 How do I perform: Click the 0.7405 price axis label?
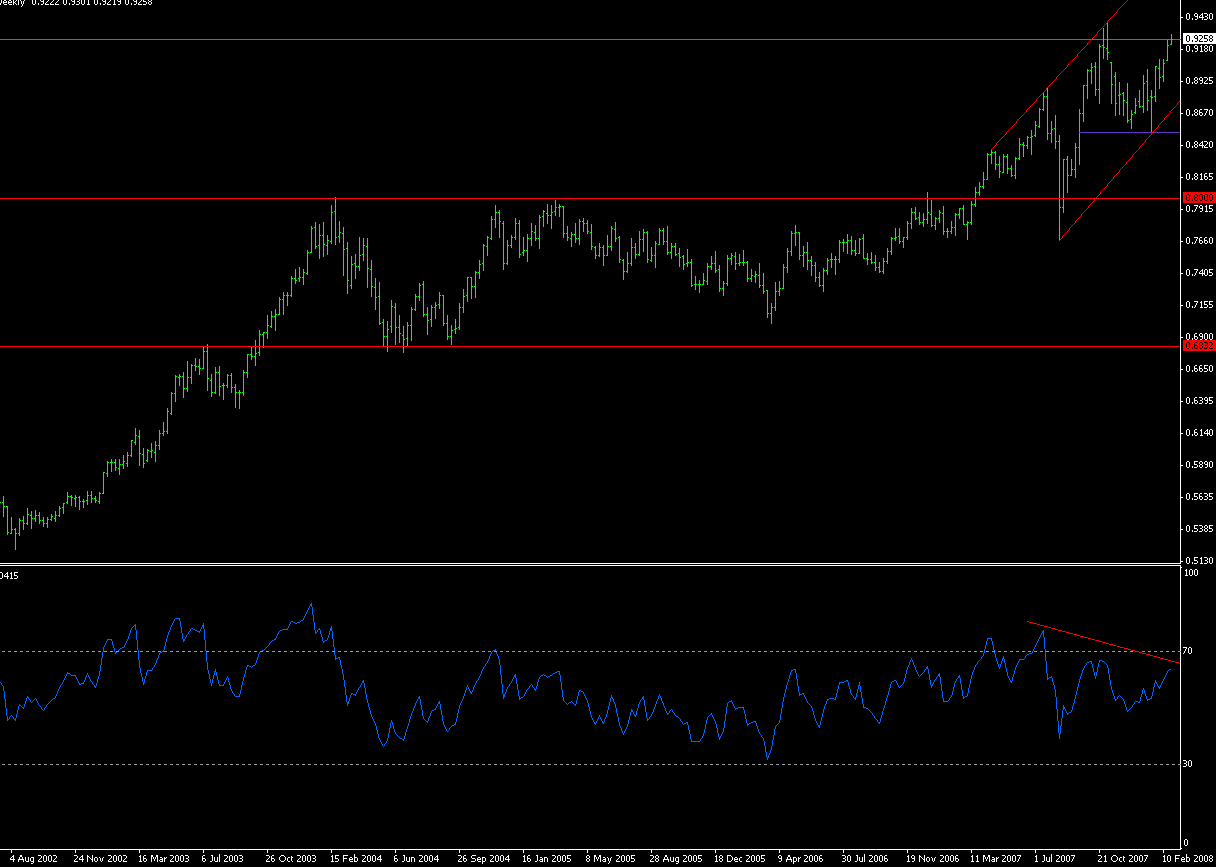click(x=1199, y=272)
